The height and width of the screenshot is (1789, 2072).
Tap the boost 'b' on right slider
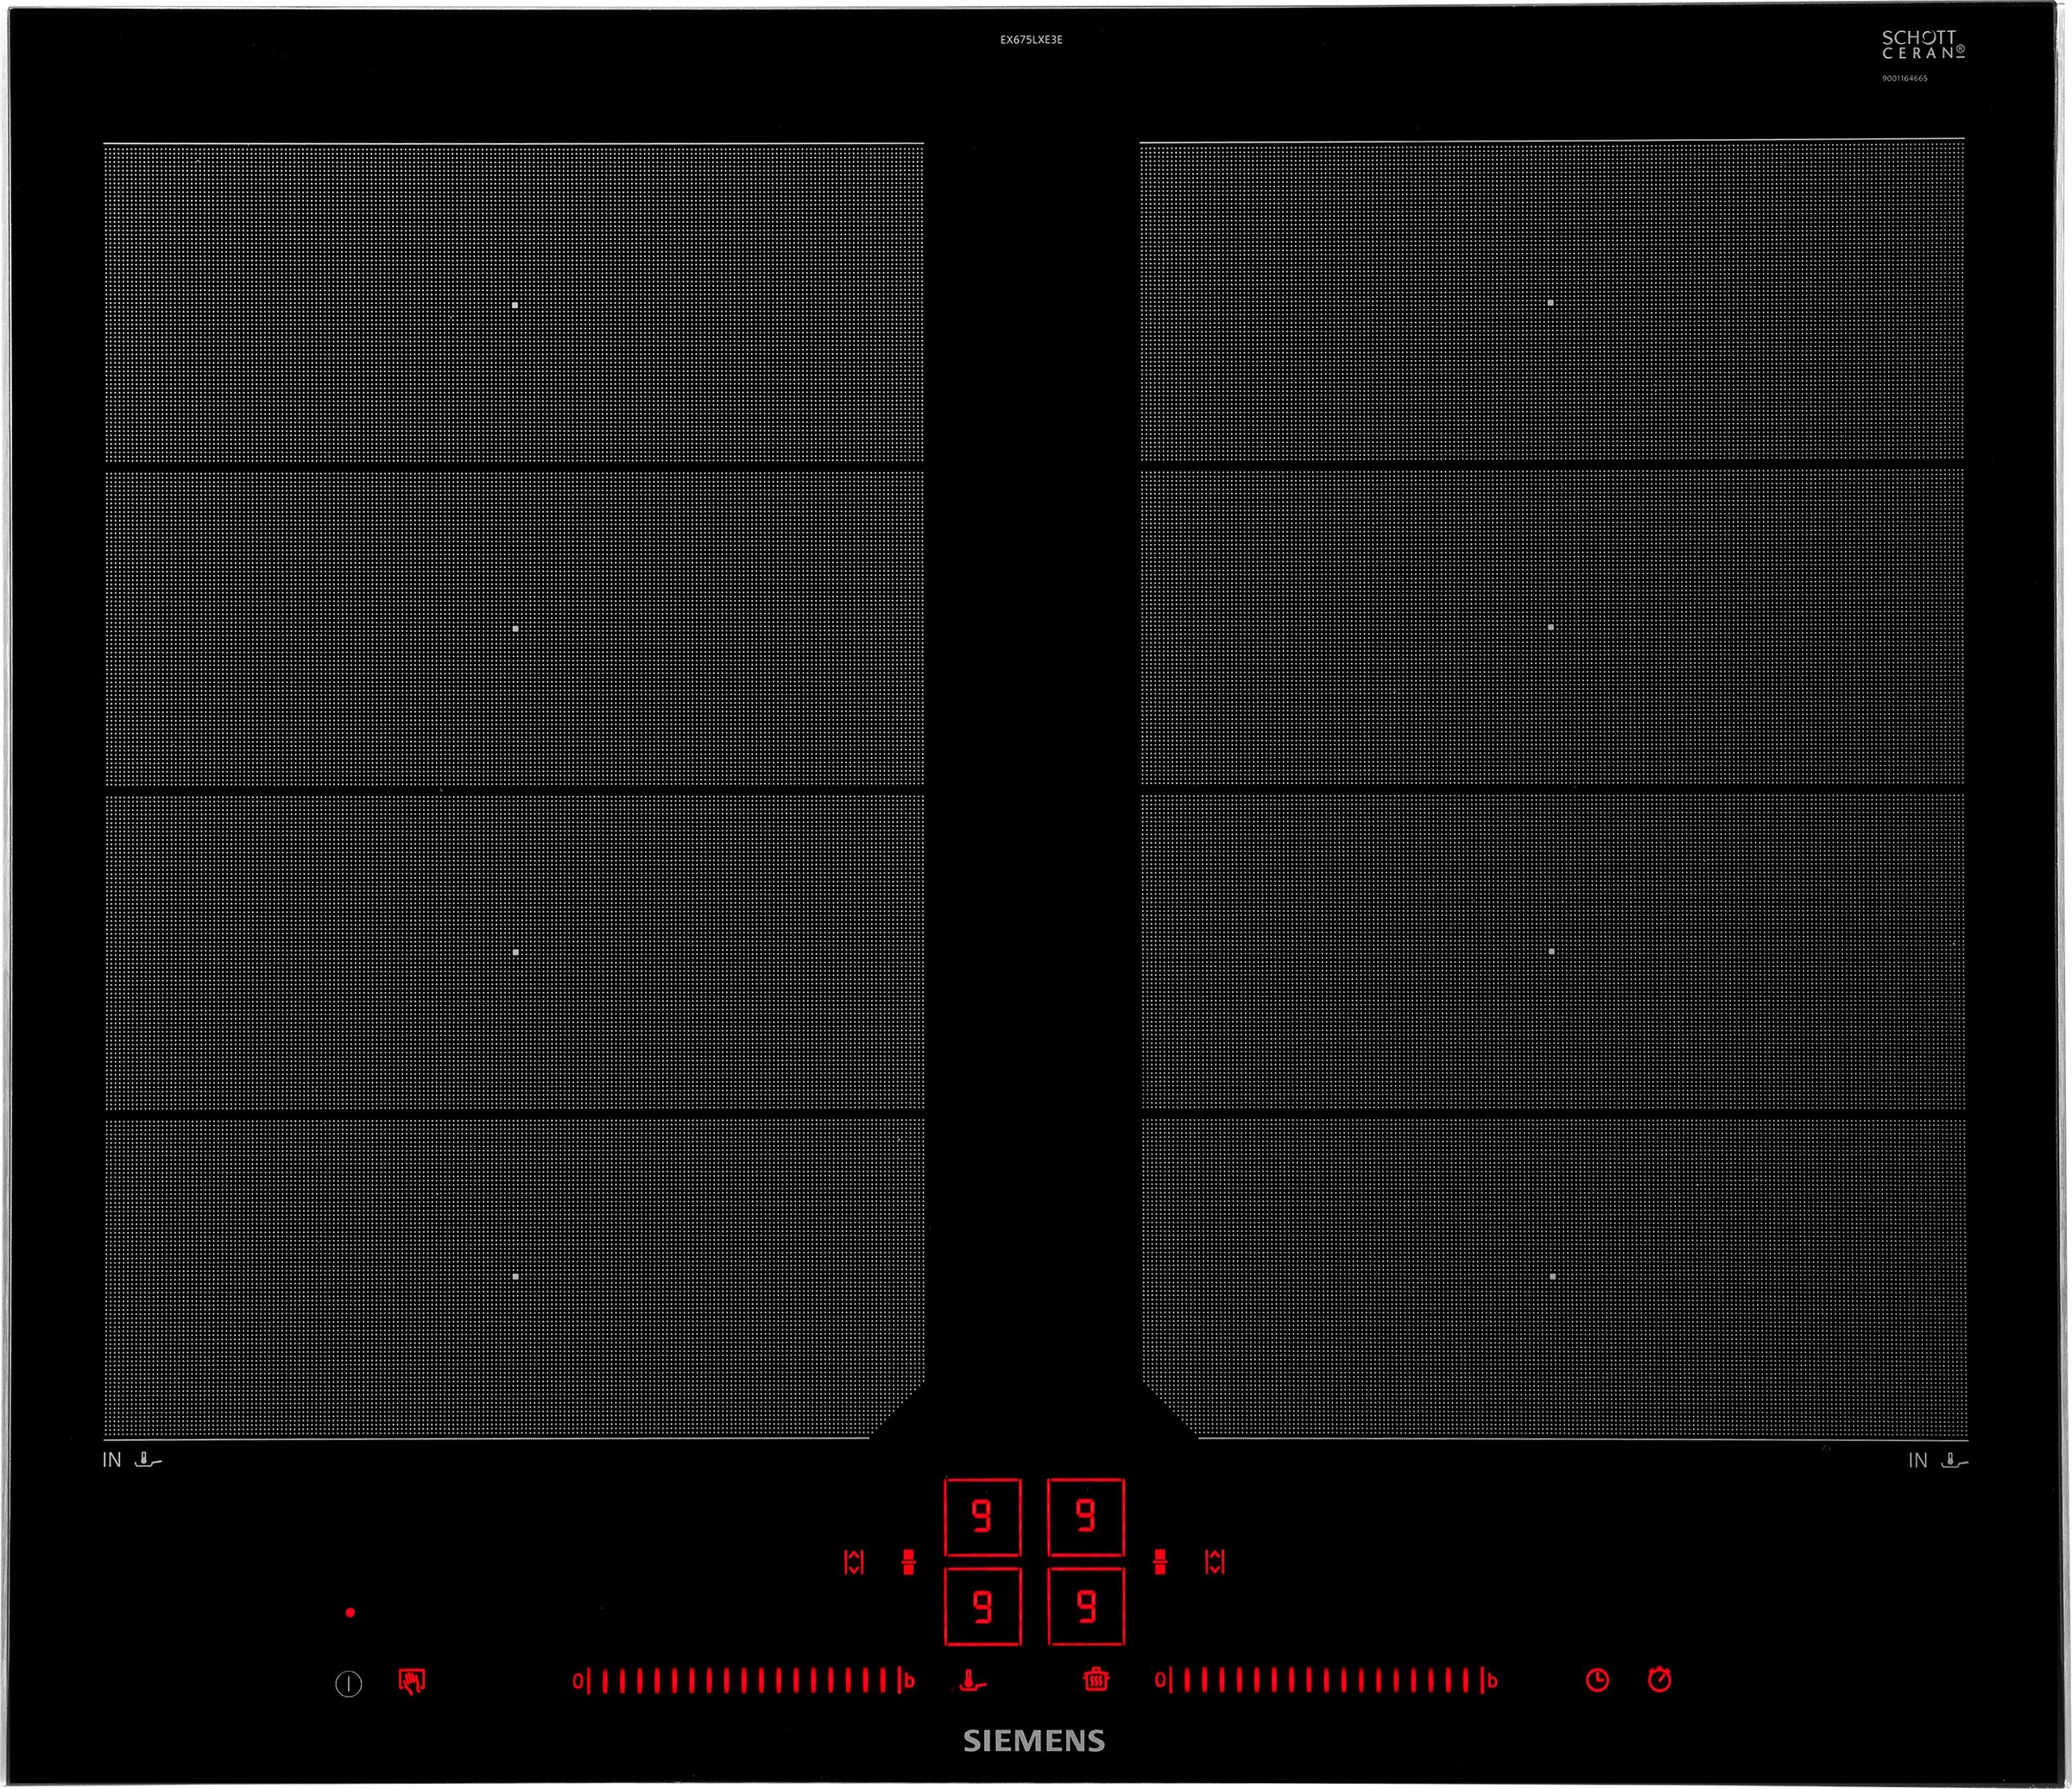(x=1492, y=1681)
